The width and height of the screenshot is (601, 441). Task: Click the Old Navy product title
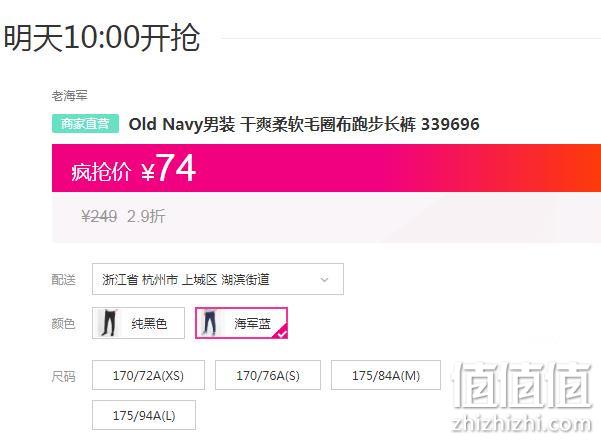click(x=304, y=124)
